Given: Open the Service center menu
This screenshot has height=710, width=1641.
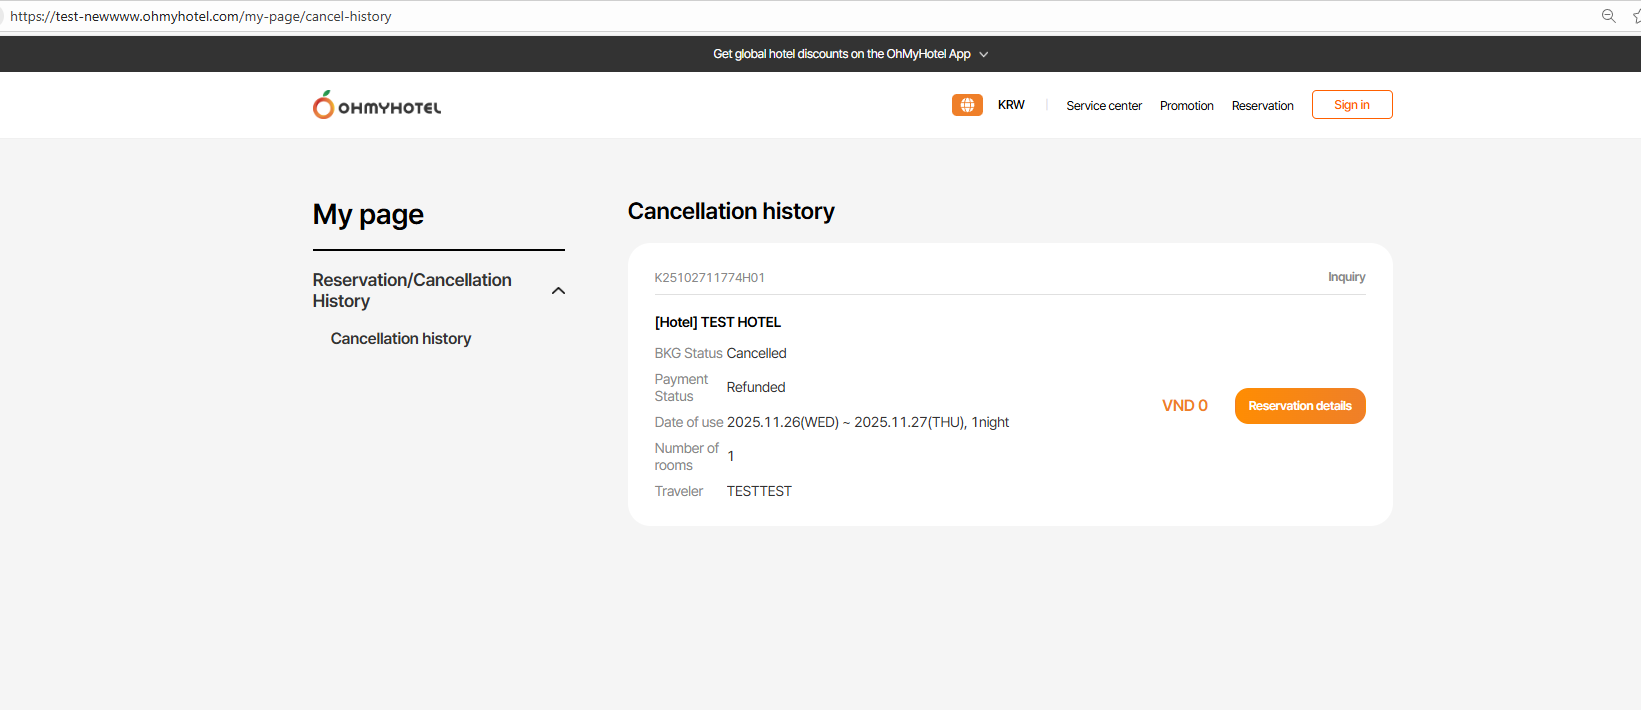Looking at the screenshot, I should (1103, 106).
